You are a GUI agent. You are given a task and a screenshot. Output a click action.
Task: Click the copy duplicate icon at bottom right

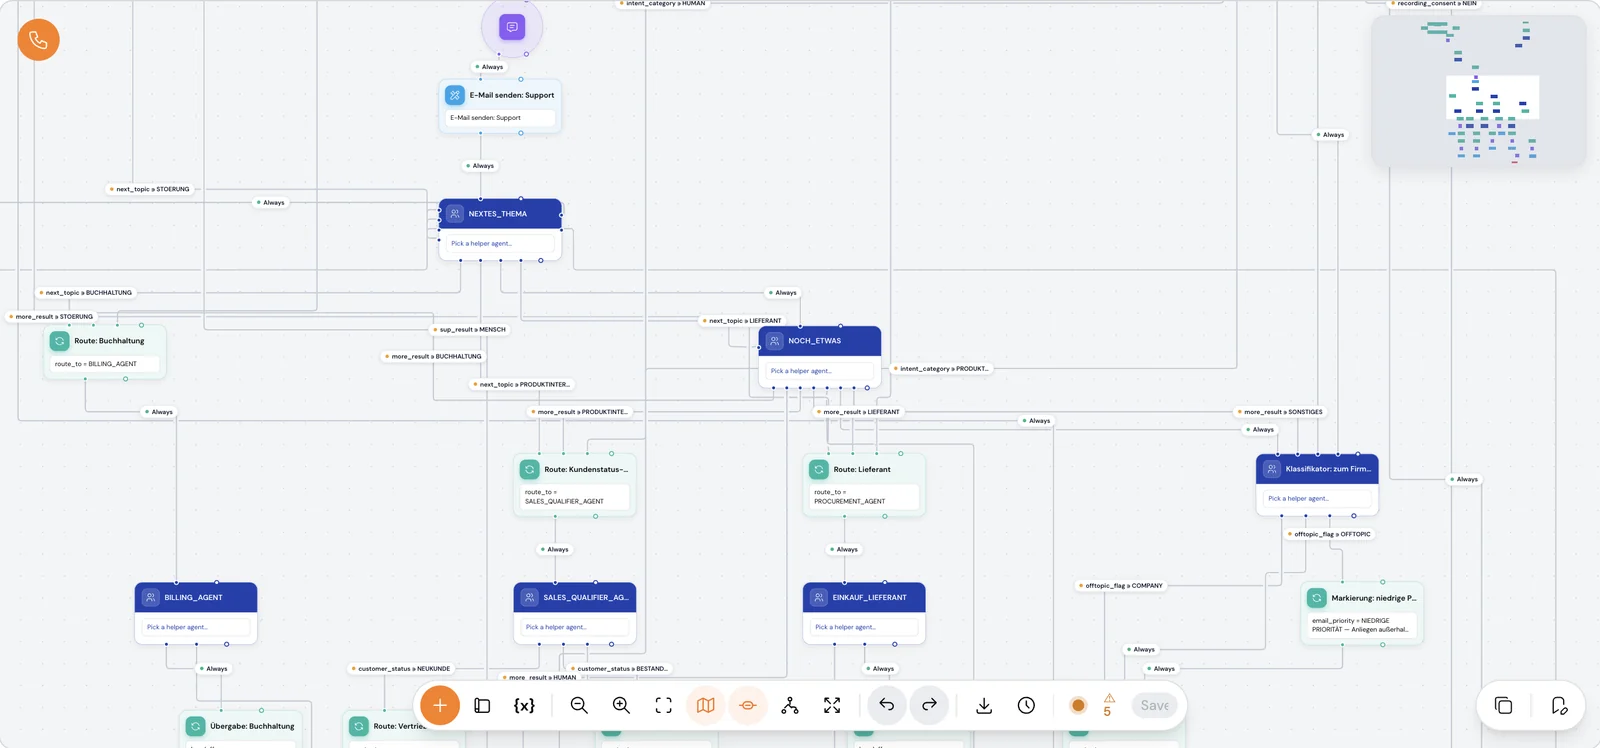[x=1503, y=705]
